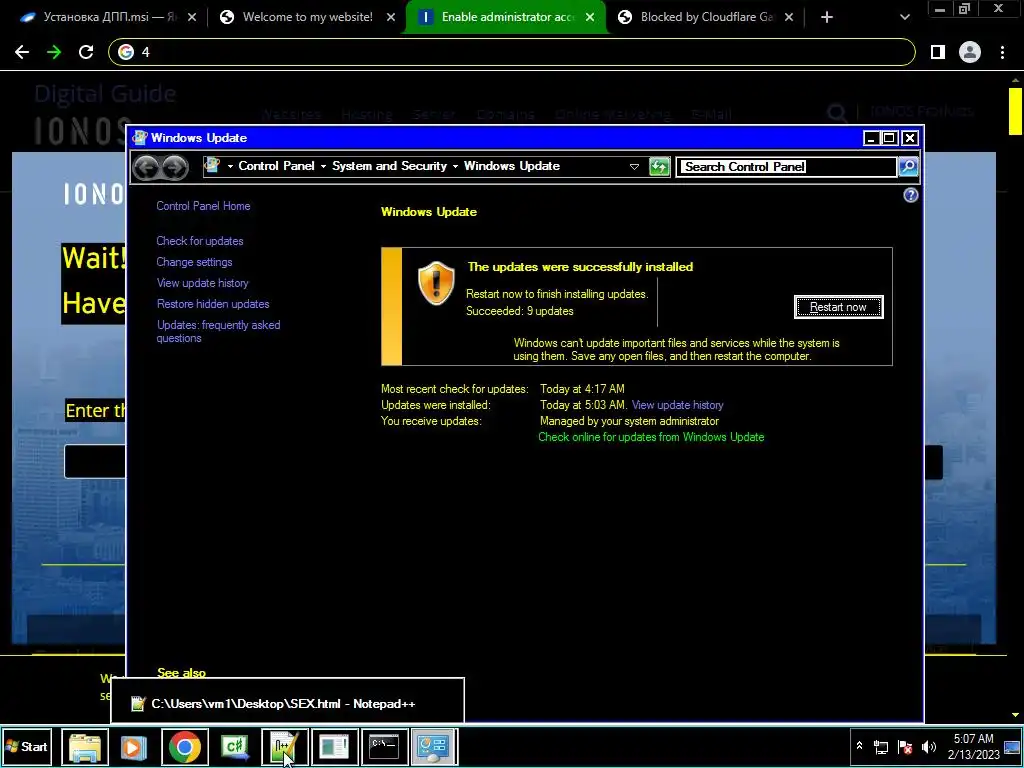Switch to Установка ДПП.msi tab
The image size is (1024, 768).
pyautogui.click(x=99, y=17)
